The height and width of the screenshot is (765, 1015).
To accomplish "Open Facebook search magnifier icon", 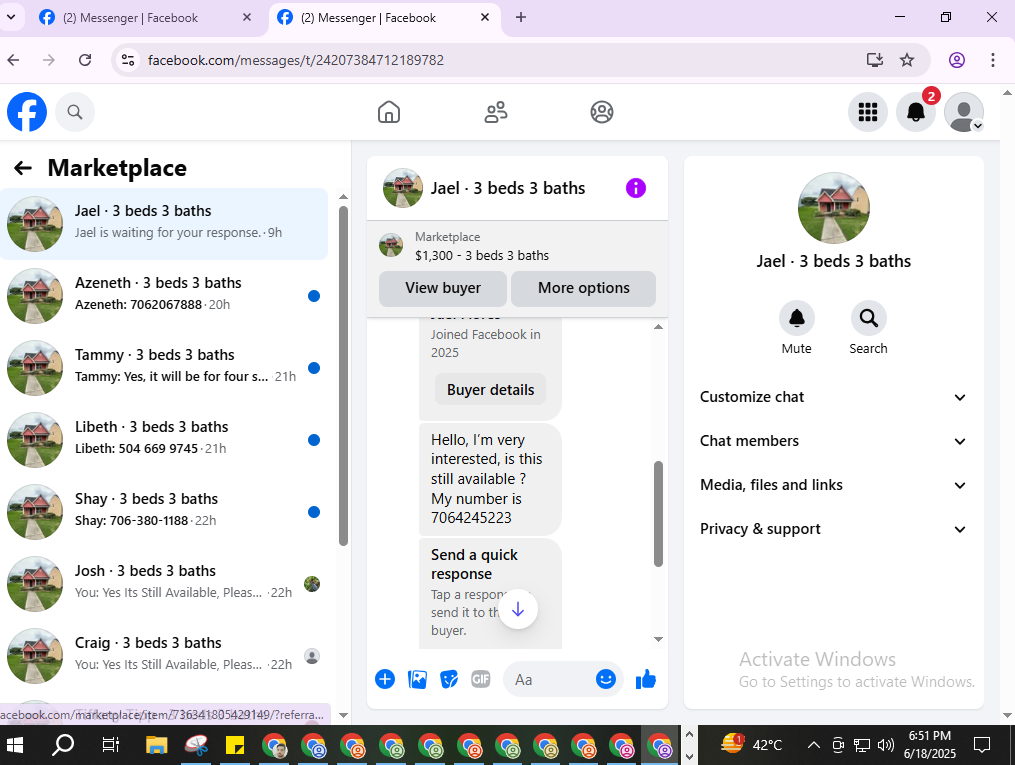I will coord(75,112).
